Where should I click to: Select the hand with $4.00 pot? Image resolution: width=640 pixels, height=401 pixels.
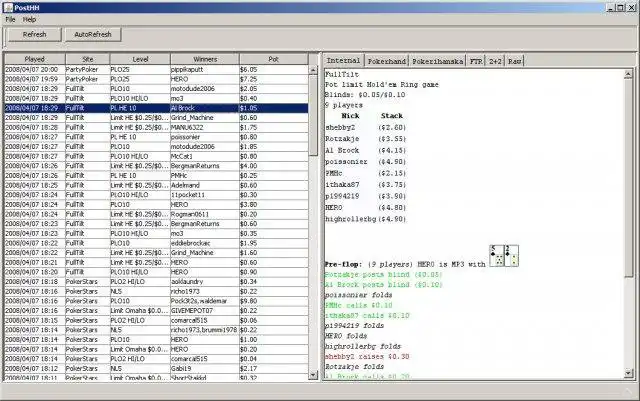click(x=156, y=166)
